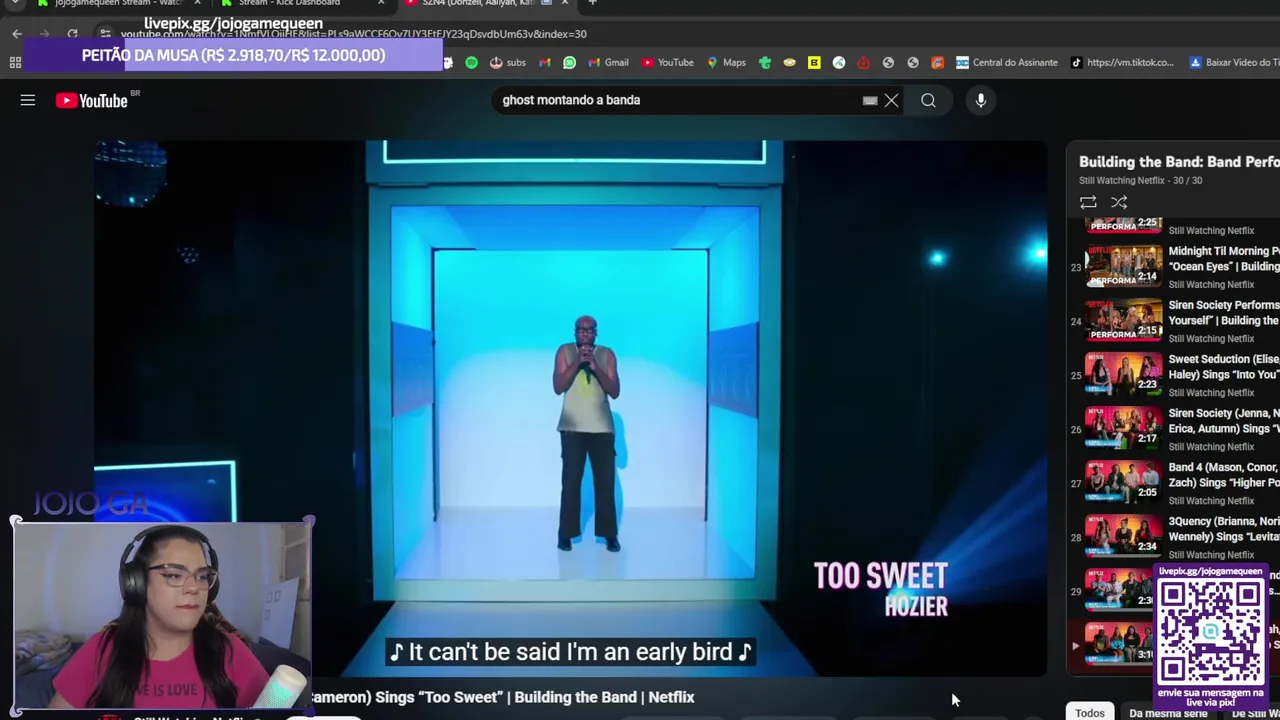Open the subs bookmark
This screenshot has height=720, width=1280.
pos(507,62)
